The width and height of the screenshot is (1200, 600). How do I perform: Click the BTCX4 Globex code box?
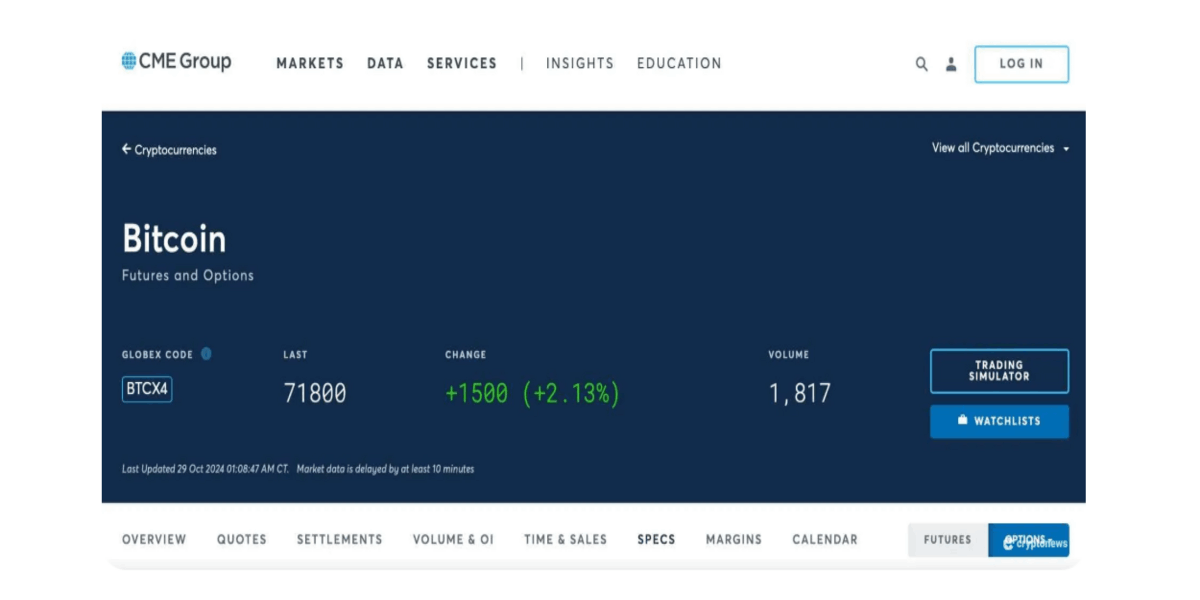(147, 389)
